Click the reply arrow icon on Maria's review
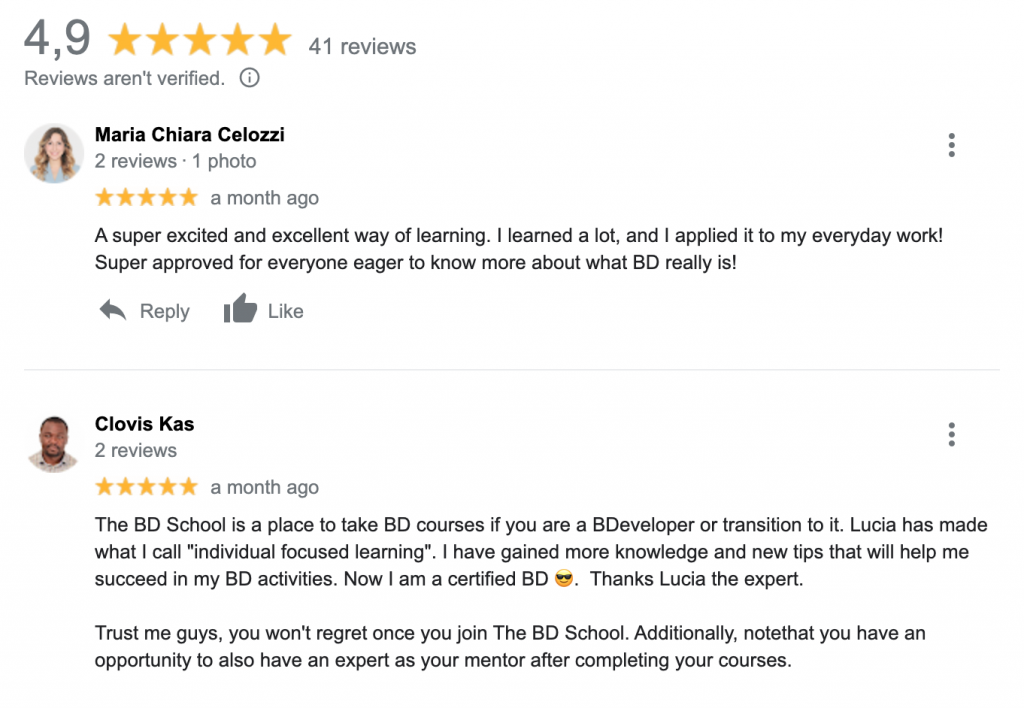Viewport: 1024px width, 708px height. click(x=113, y=310)
